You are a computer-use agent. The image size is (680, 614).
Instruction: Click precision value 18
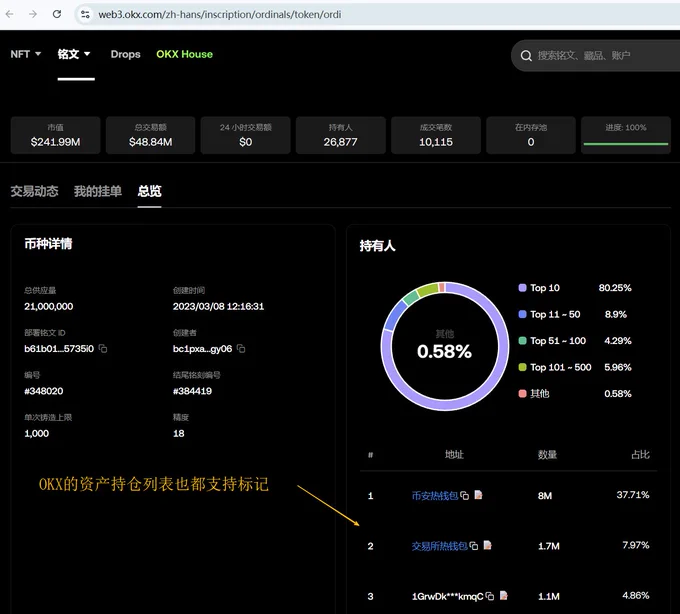179,434
